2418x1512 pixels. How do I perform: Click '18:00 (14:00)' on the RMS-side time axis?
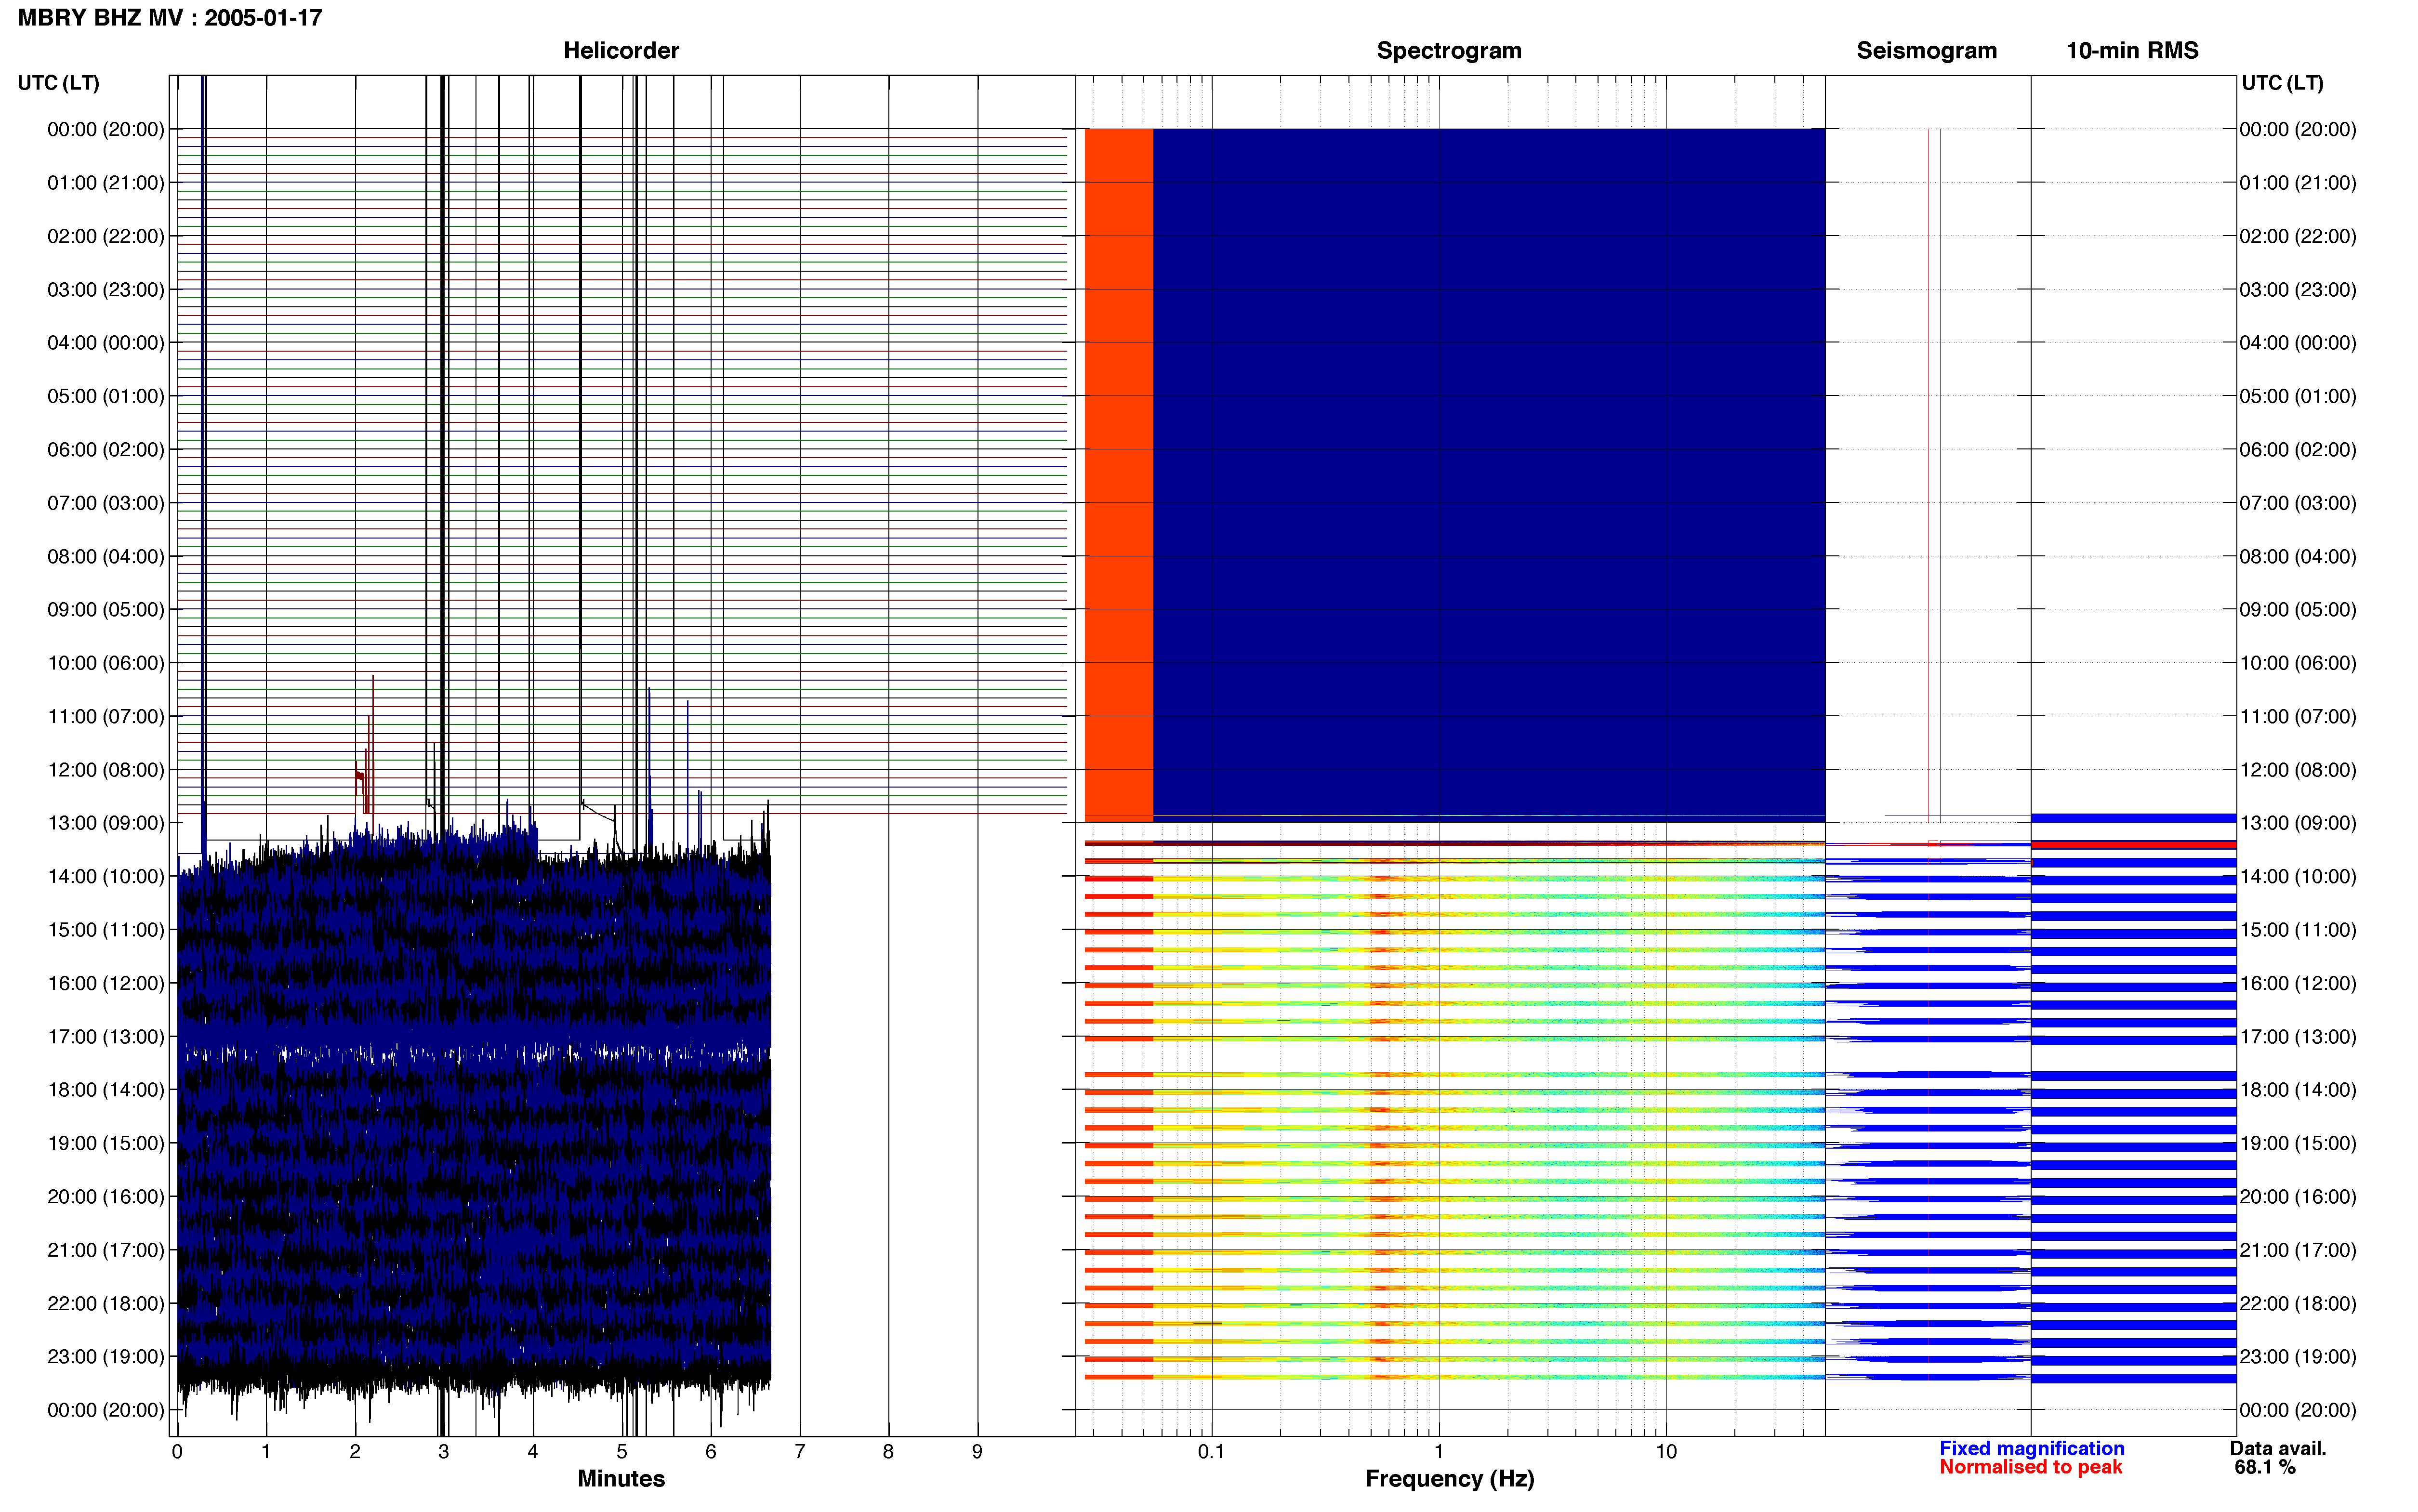tap(2298, 1090)
